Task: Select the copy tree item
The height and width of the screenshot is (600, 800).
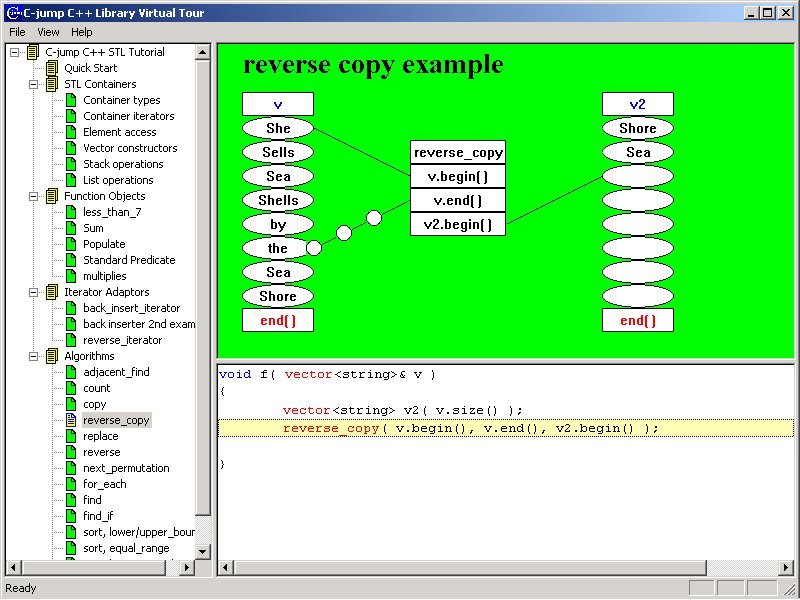Action: (94, 405)
